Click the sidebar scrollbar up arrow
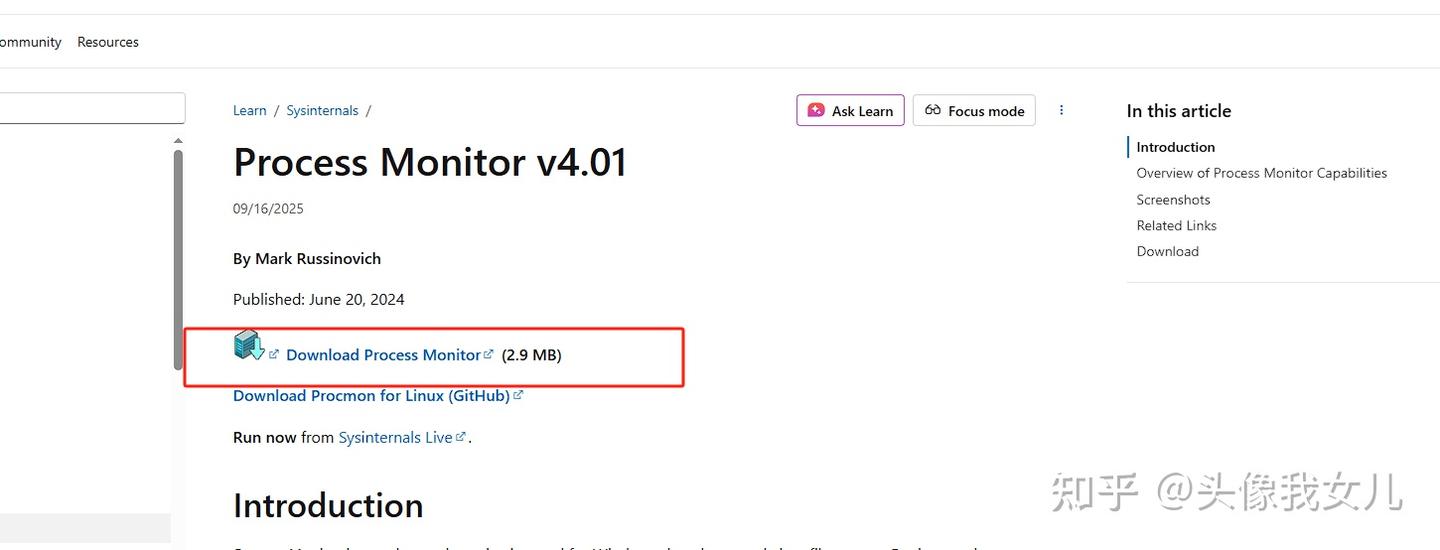The image size is (1440, 550). pos(178,141)
